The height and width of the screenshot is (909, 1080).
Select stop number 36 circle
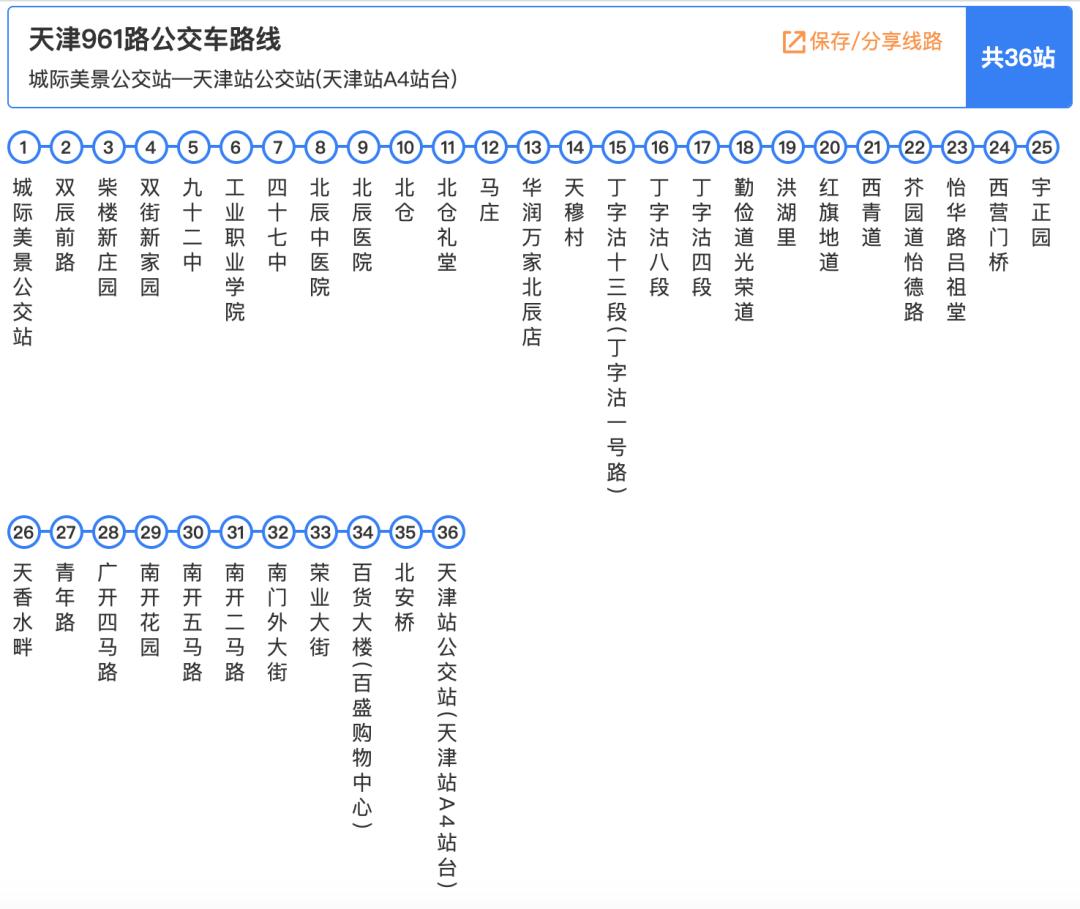[x=448, y=532]
